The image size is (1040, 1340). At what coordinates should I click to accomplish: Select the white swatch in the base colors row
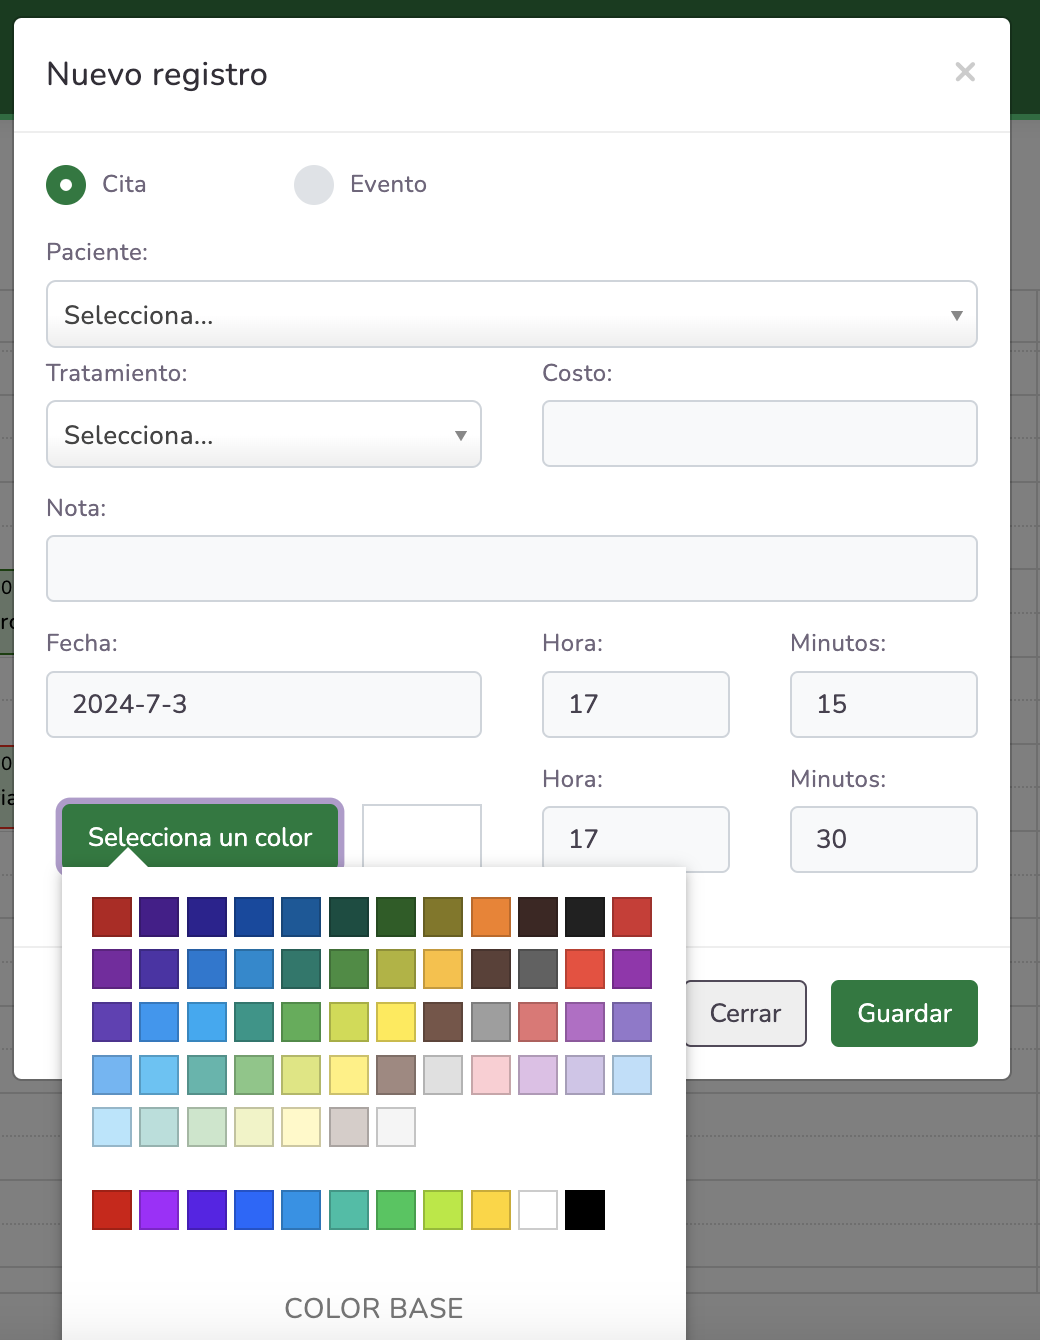tap(538, 1210)
